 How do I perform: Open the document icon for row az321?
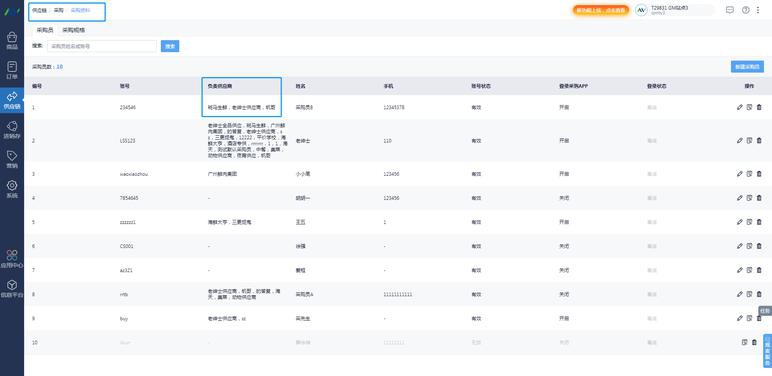(749, 270)
